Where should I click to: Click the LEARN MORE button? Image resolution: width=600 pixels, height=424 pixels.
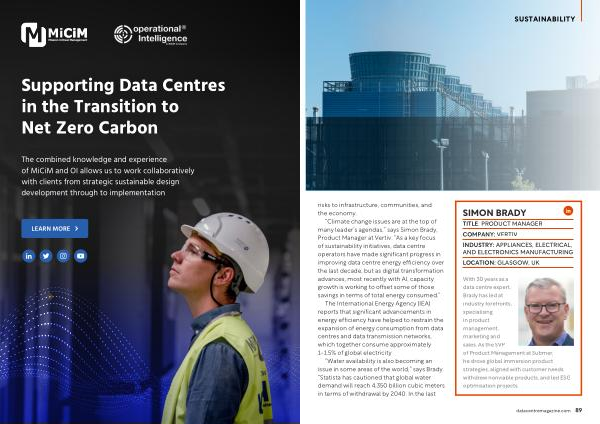55,228
